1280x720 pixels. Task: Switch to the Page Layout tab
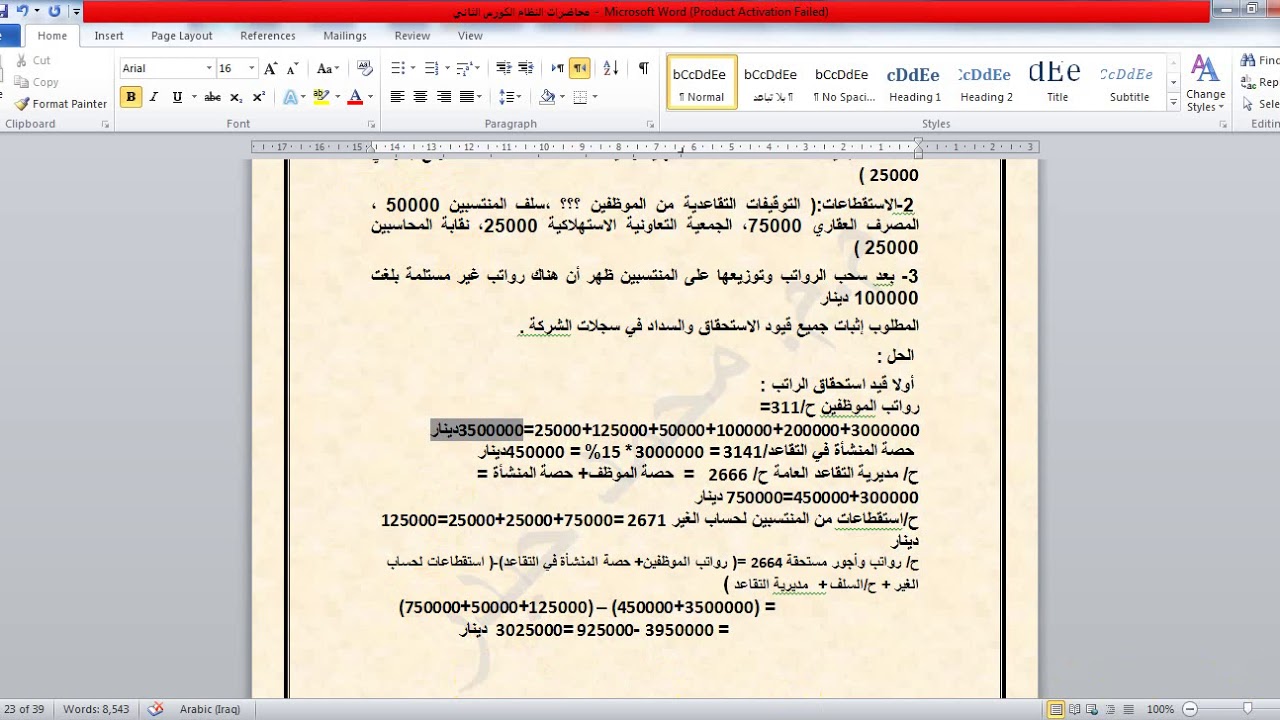(182, 36)
